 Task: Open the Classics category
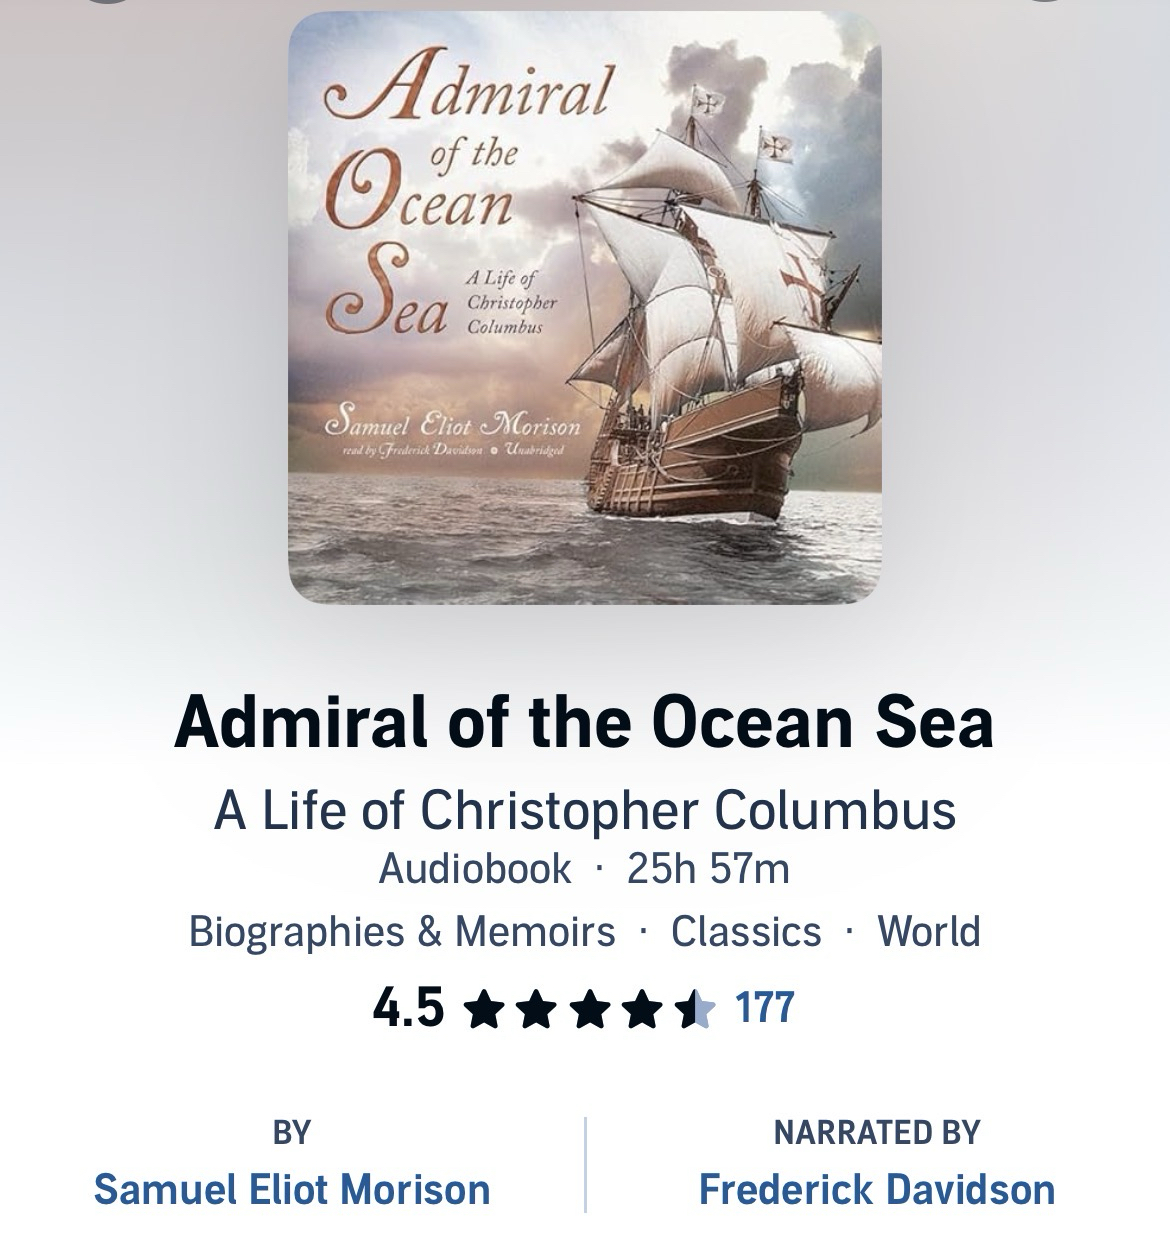746,931
